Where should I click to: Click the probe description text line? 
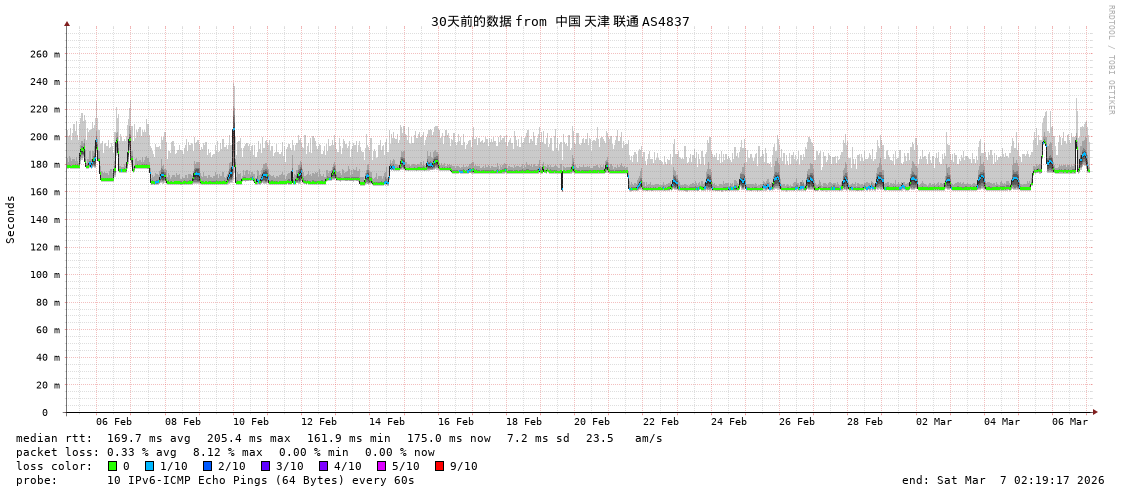pyautogui.click(x=215, y=480)
